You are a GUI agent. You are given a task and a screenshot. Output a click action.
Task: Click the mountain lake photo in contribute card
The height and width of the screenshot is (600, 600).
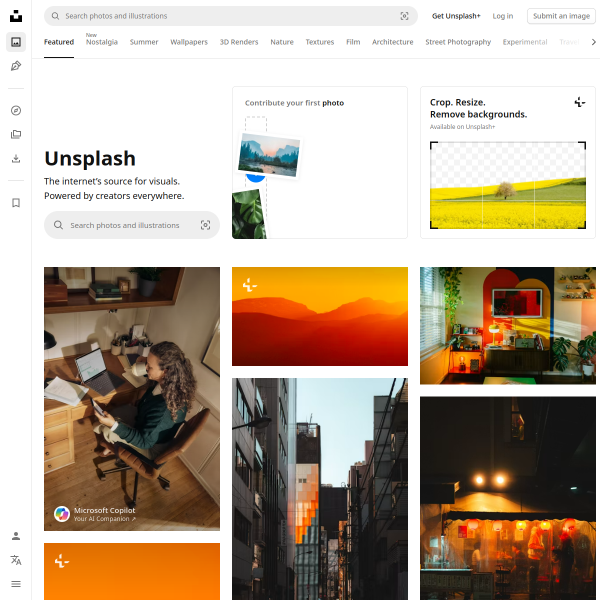[x=269, y=155]
